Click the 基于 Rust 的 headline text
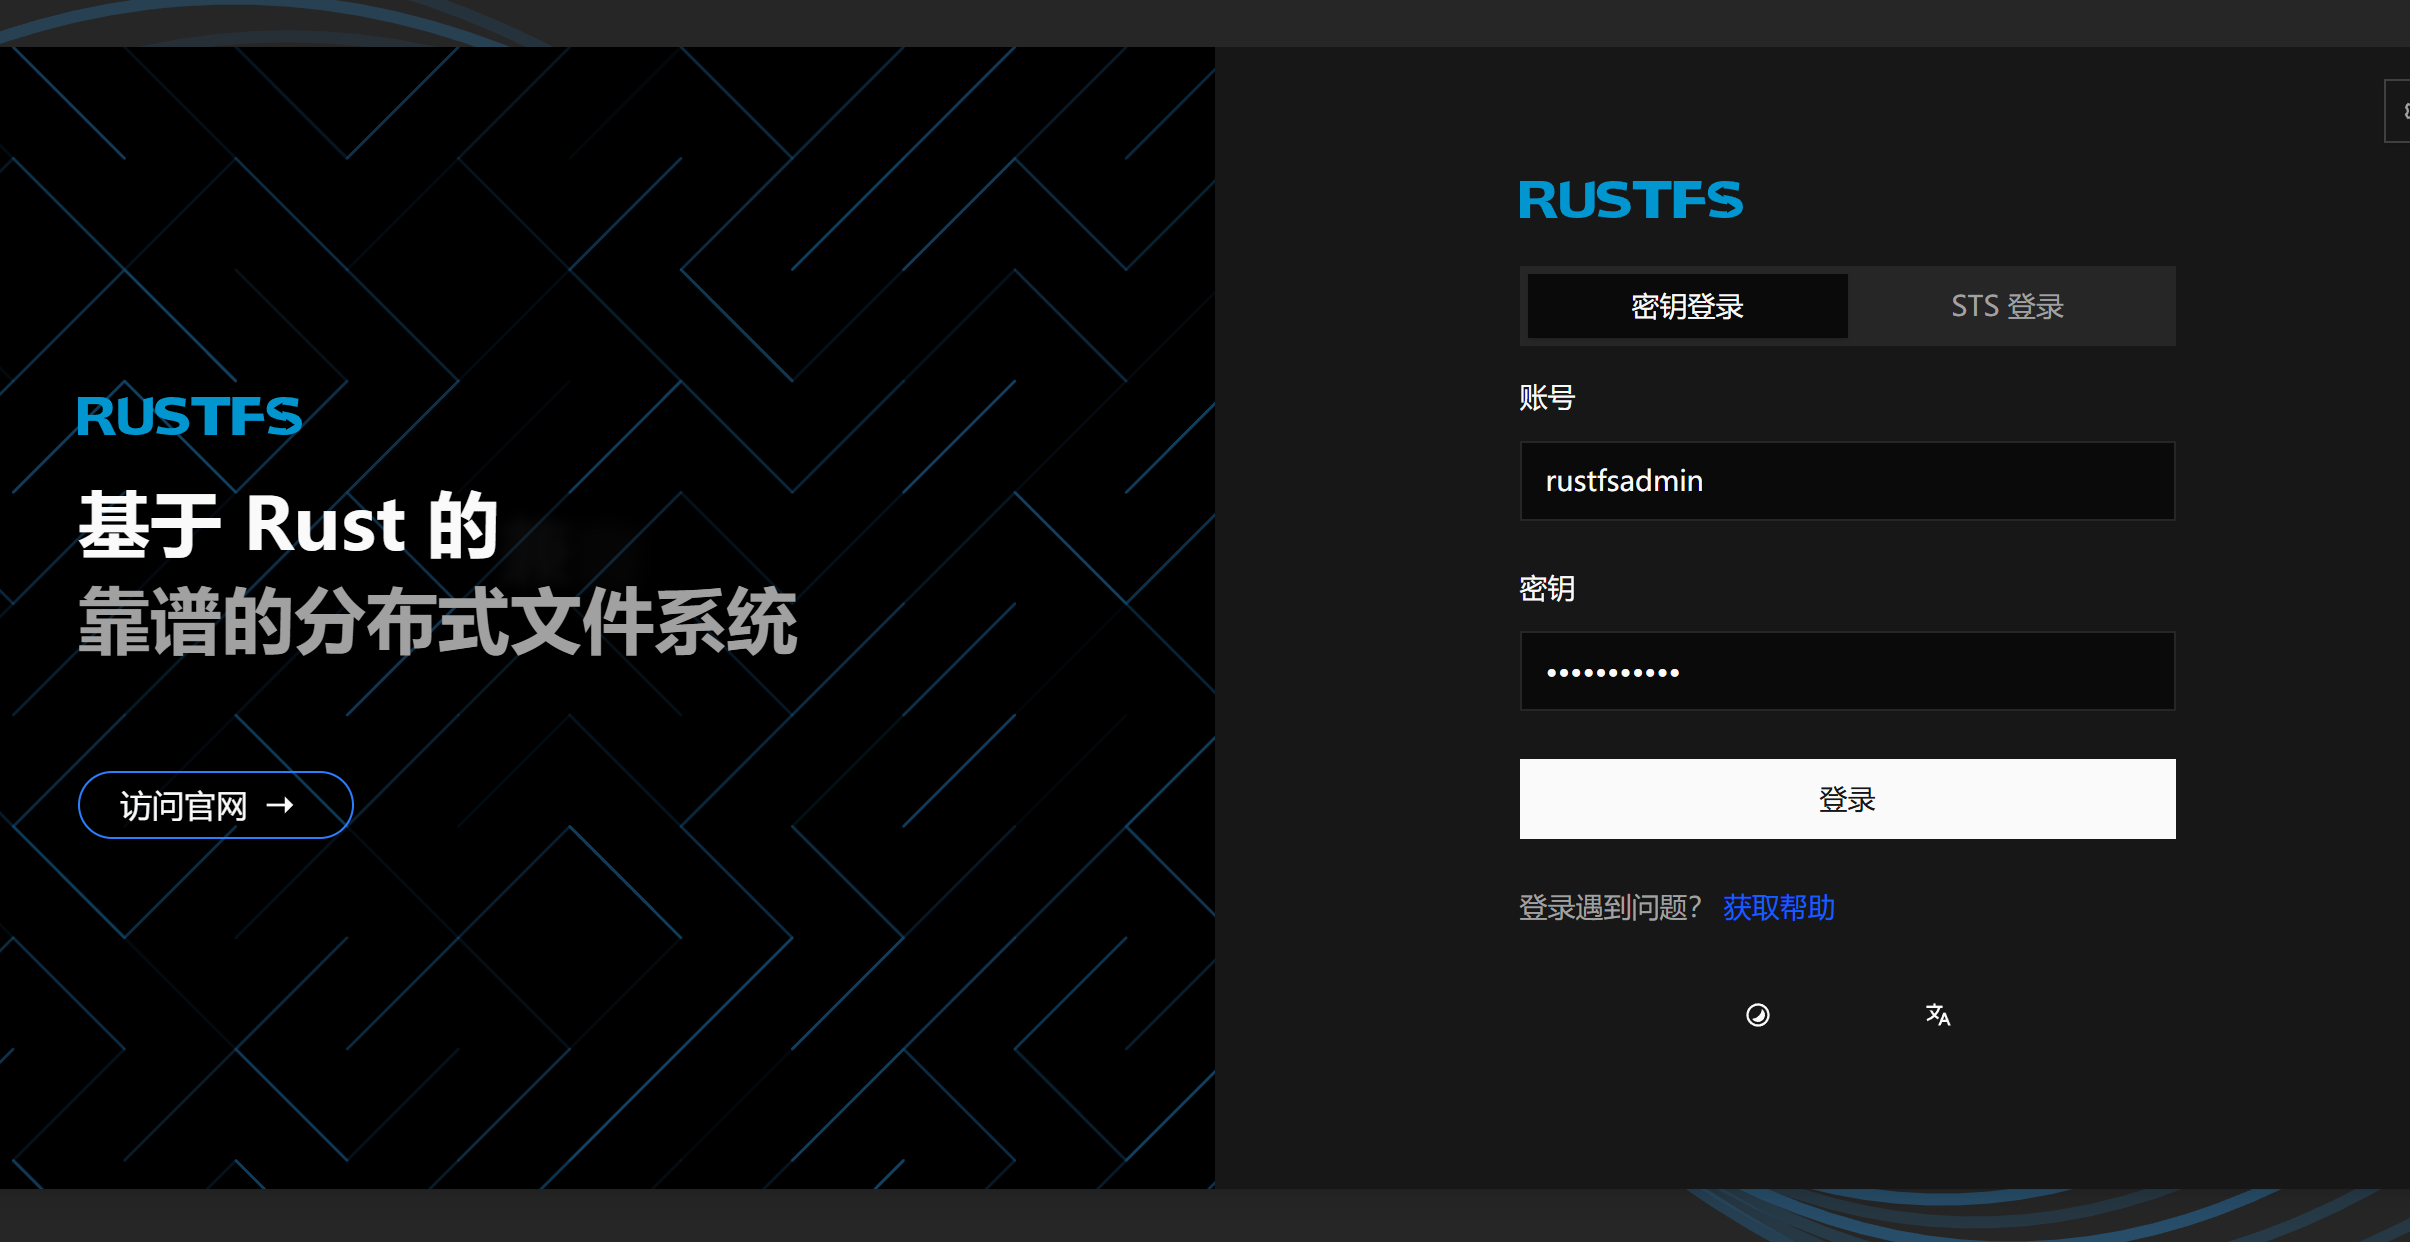The image size is (2410, 1242). (288, 525)
